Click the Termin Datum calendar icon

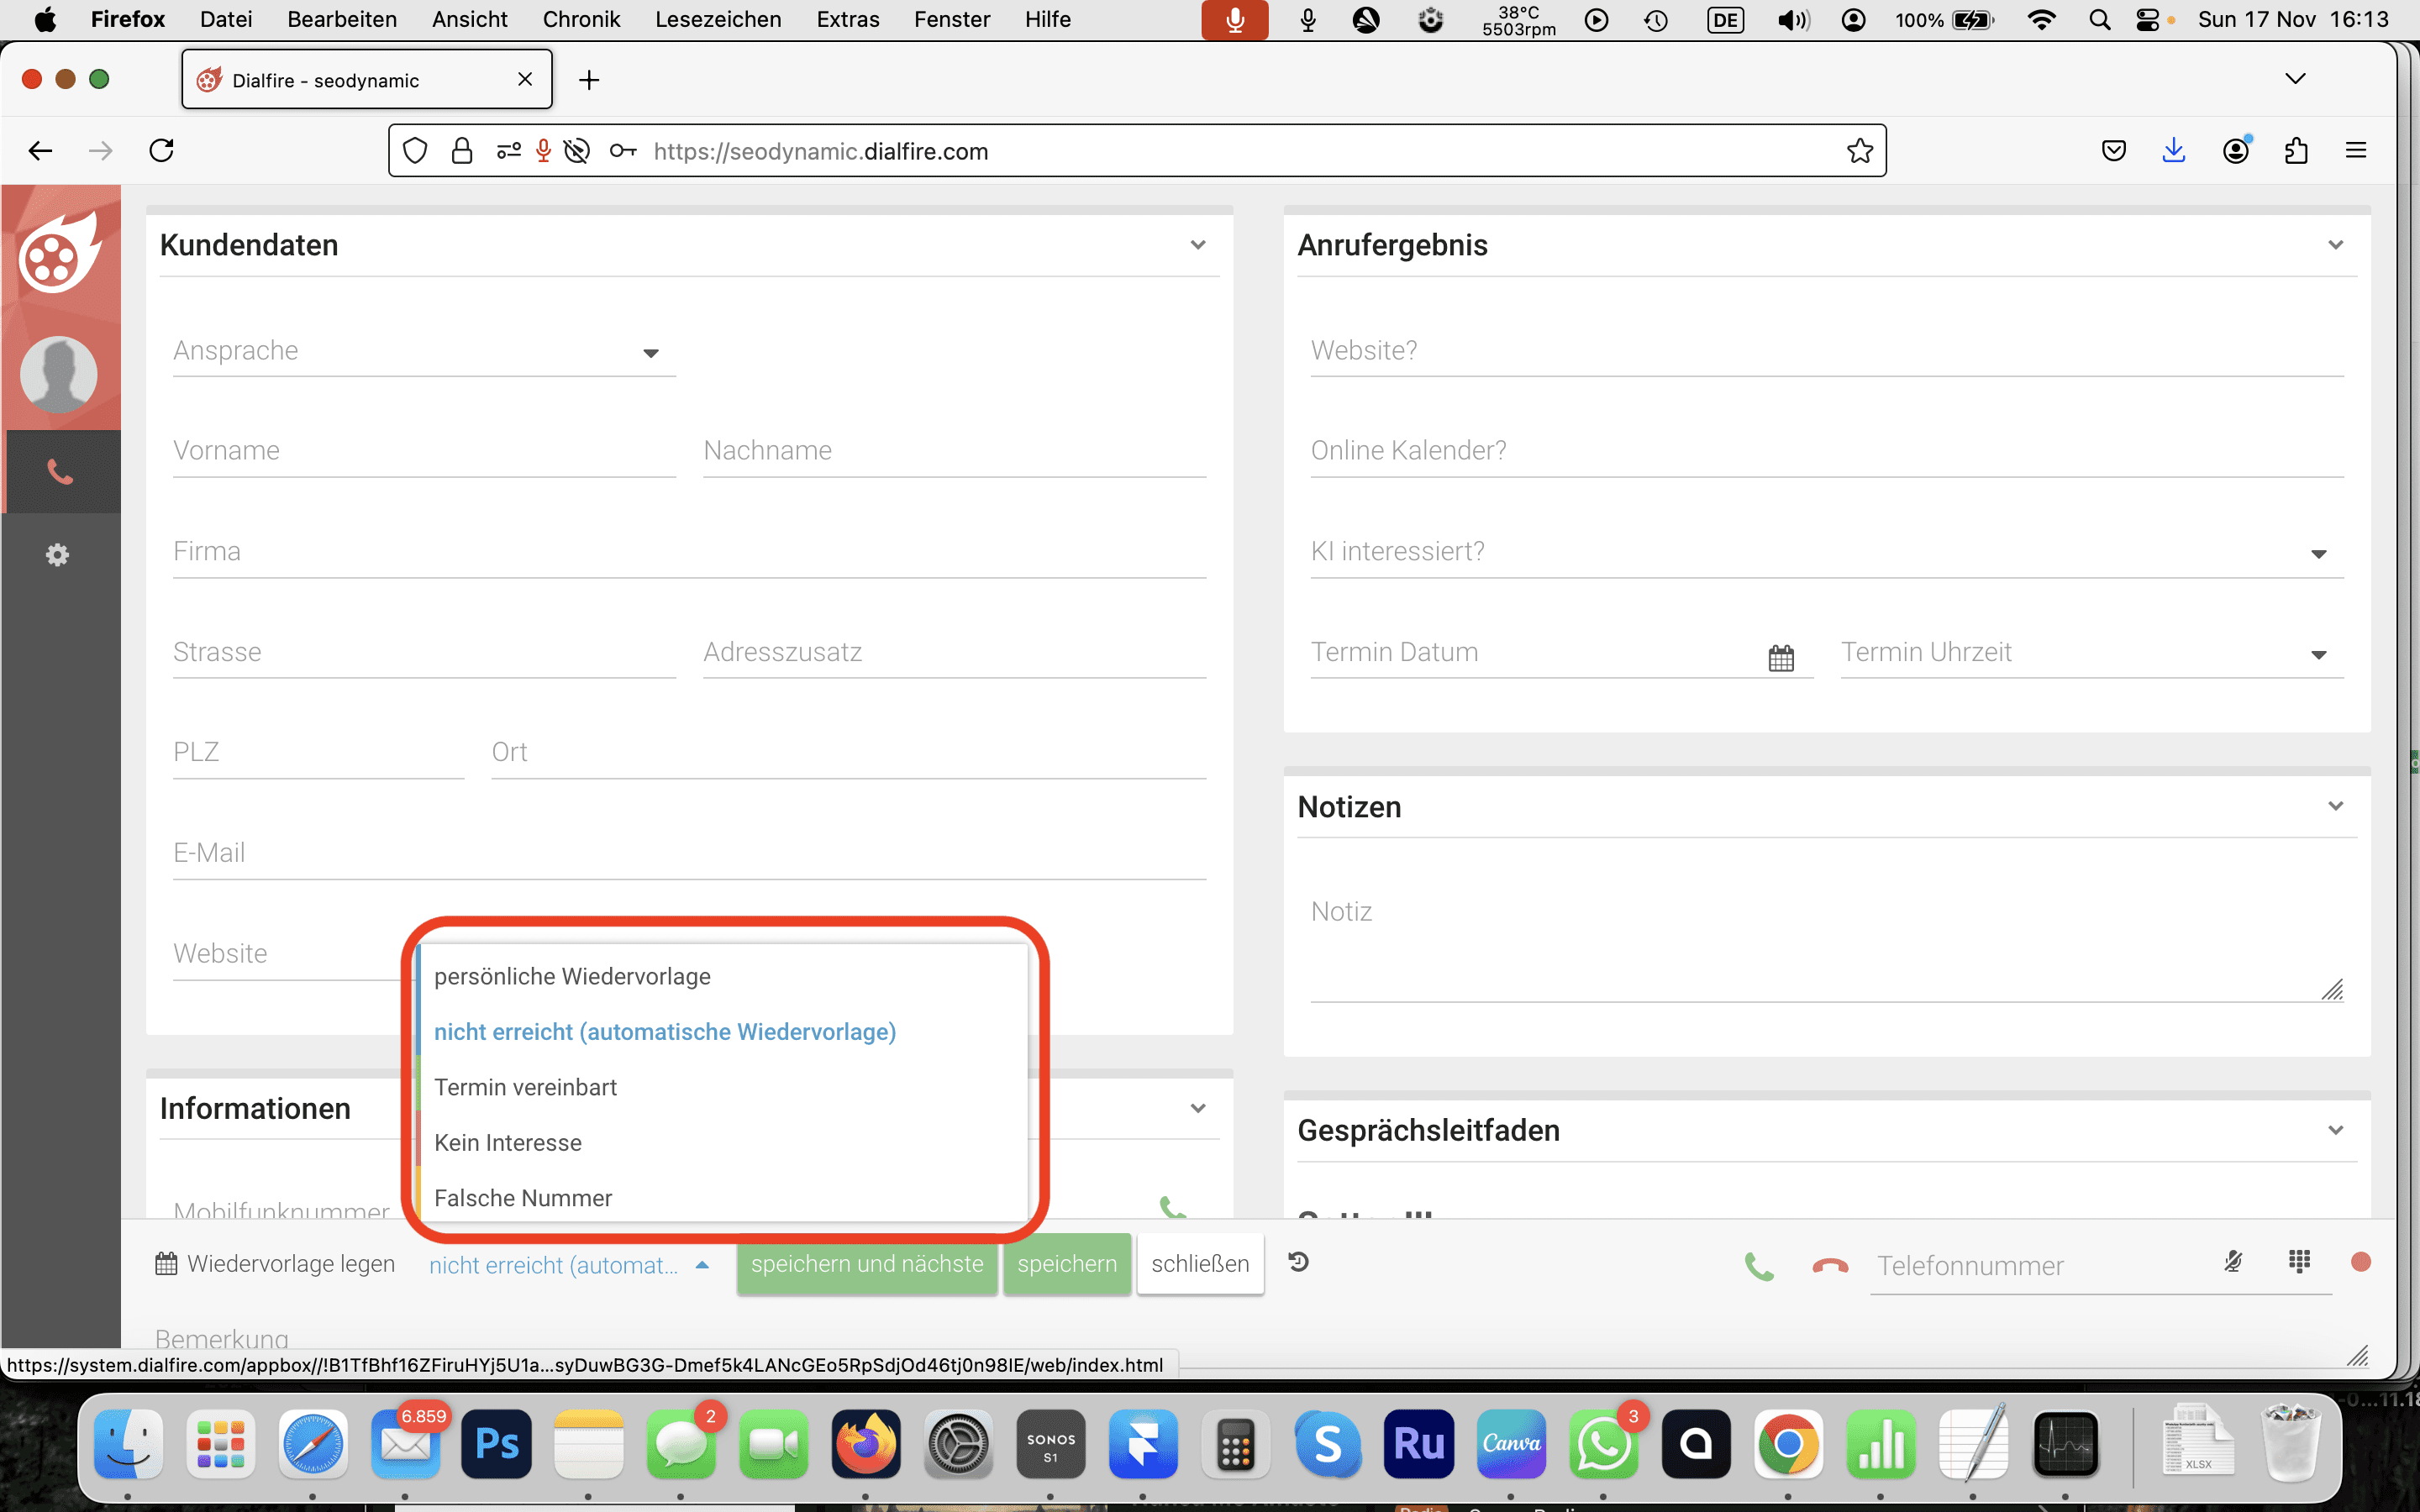(x=1780, y=657)
